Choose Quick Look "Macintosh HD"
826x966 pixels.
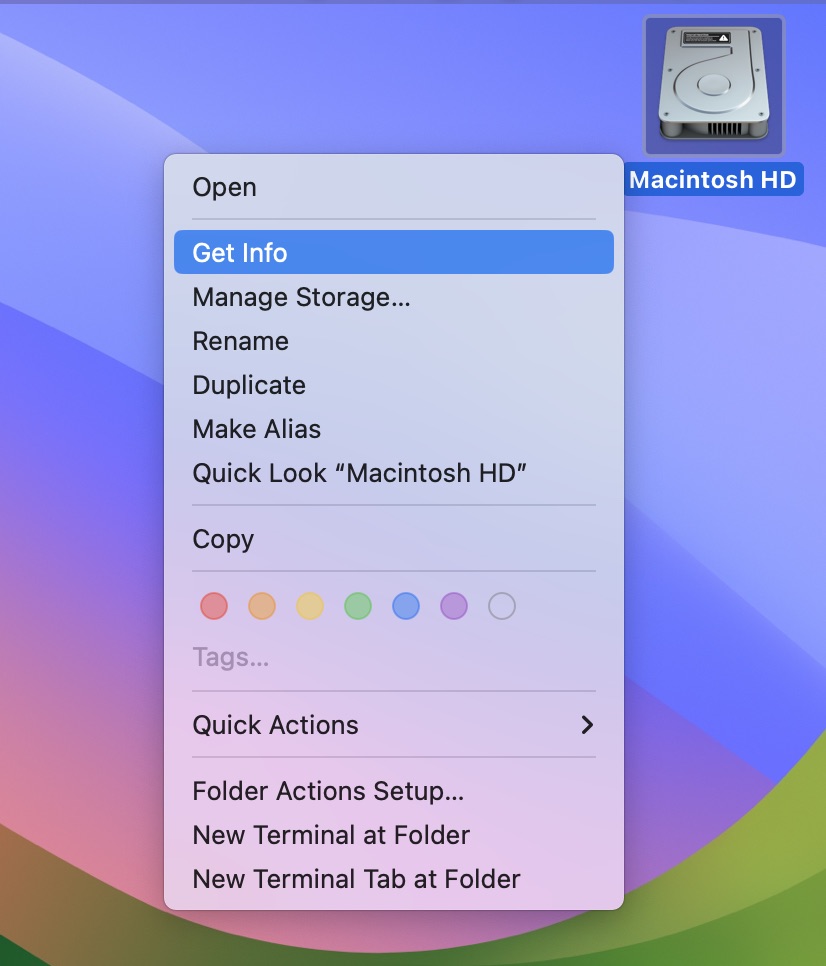tap(394, 473)
